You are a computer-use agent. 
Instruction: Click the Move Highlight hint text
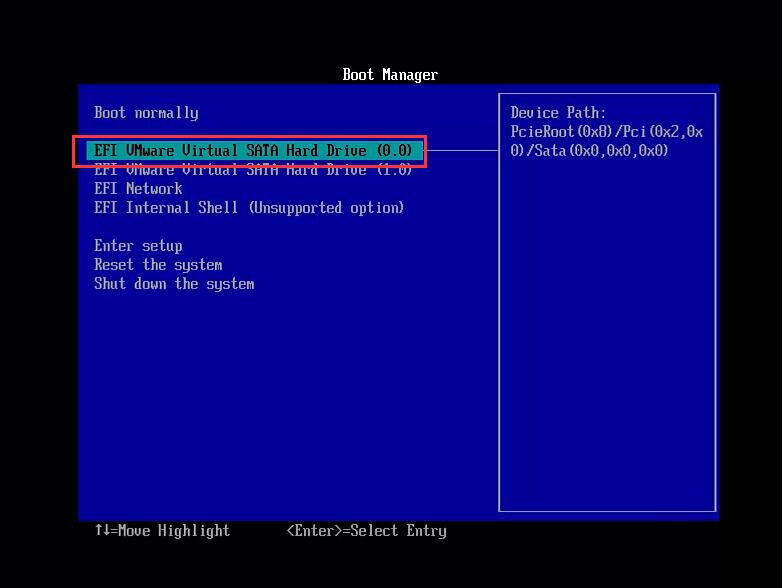173,531
